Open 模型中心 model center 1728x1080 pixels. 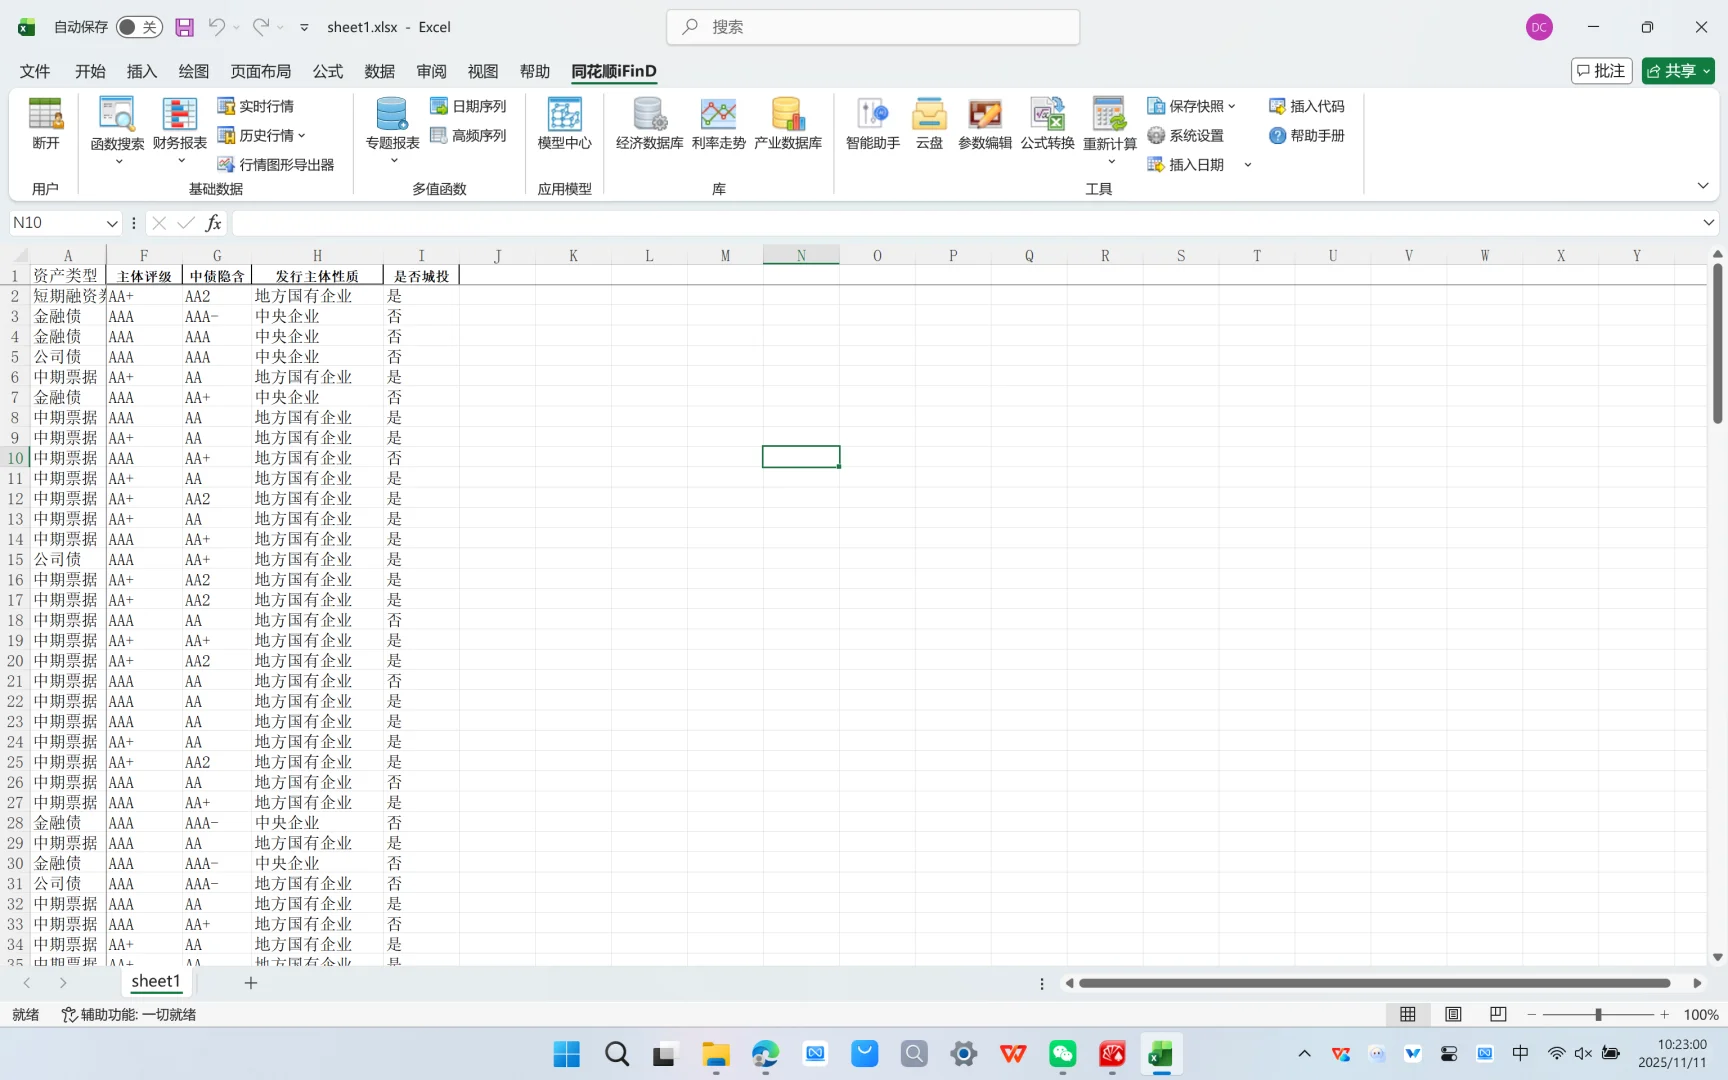click(x=565, y=124)
